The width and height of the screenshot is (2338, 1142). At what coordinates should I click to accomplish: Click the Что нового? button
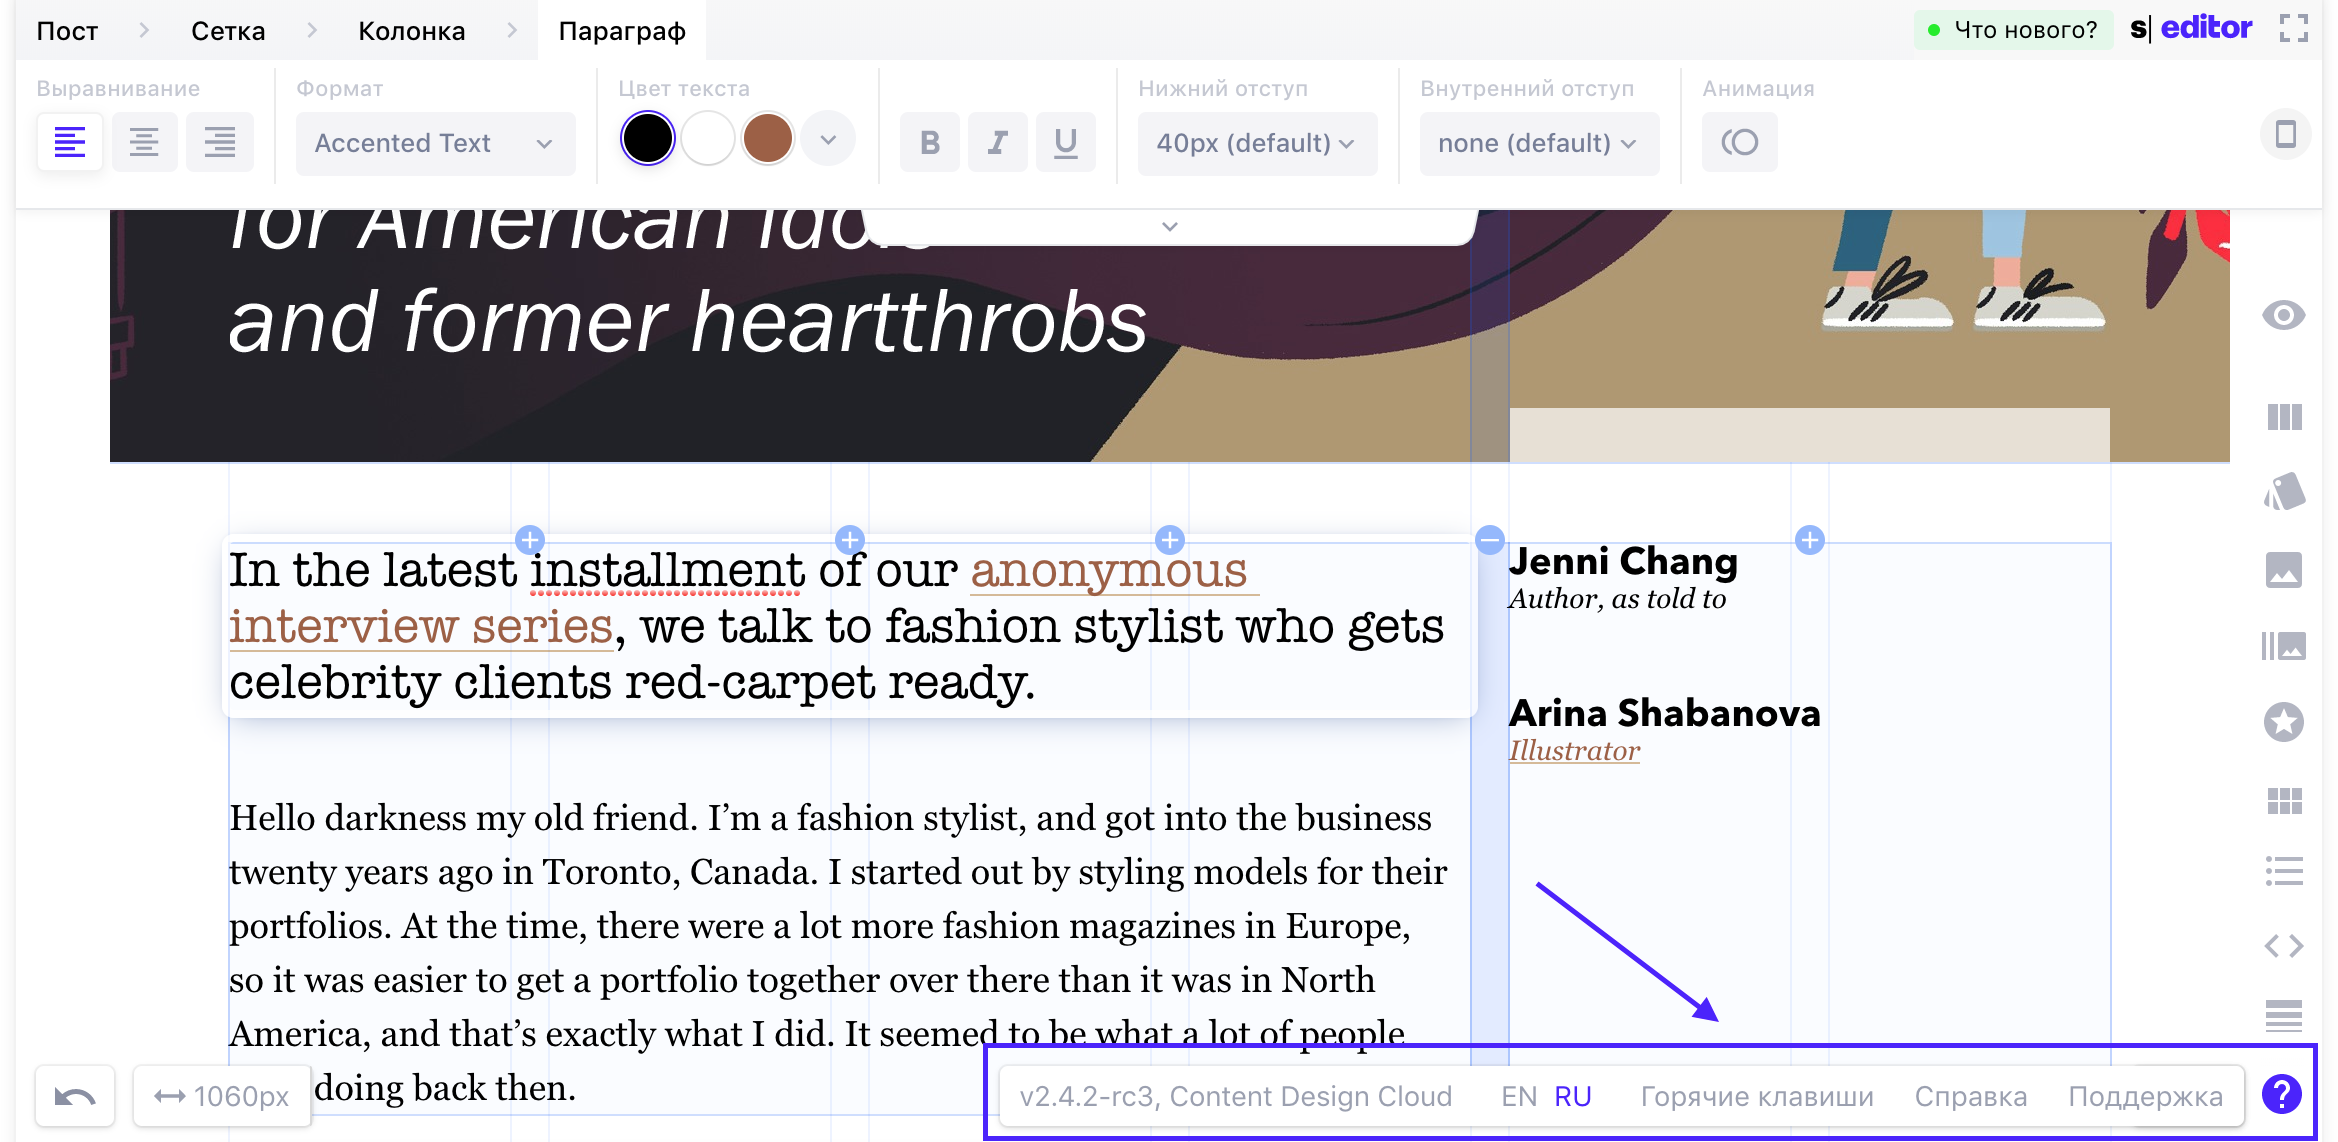[2013, 29]
